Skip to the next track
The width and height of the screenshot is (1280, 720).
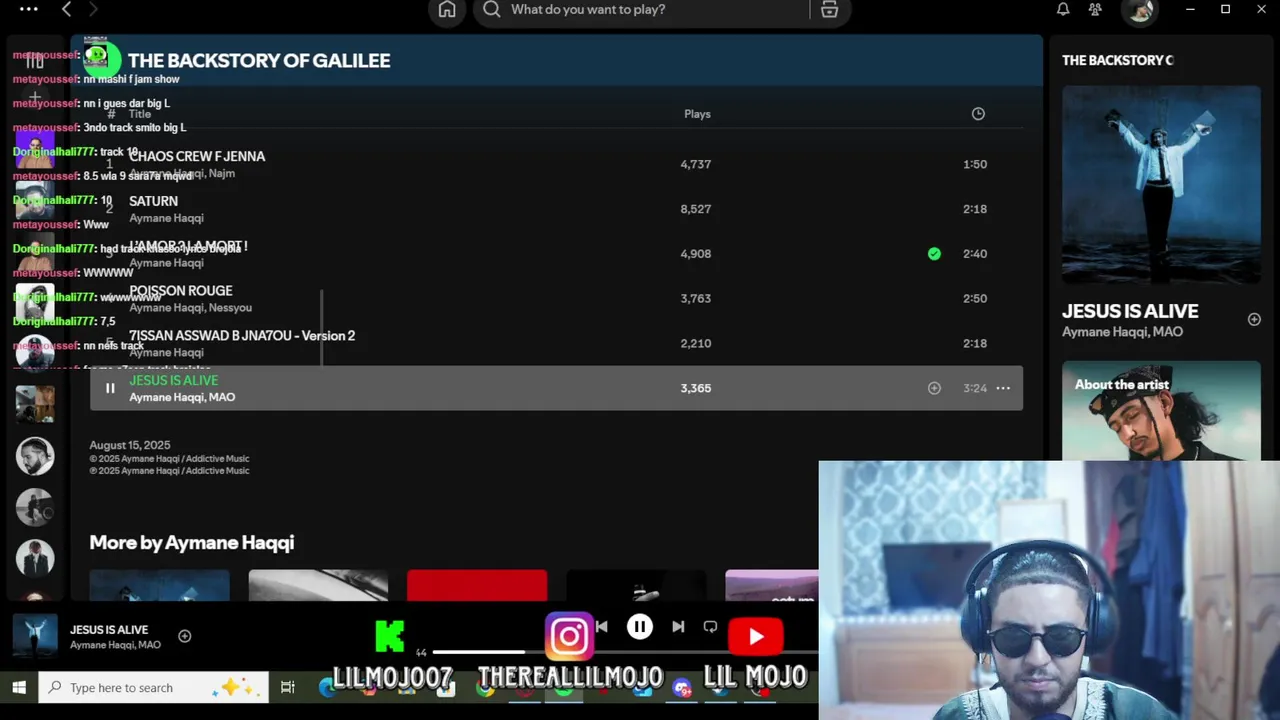coord(678,627)
